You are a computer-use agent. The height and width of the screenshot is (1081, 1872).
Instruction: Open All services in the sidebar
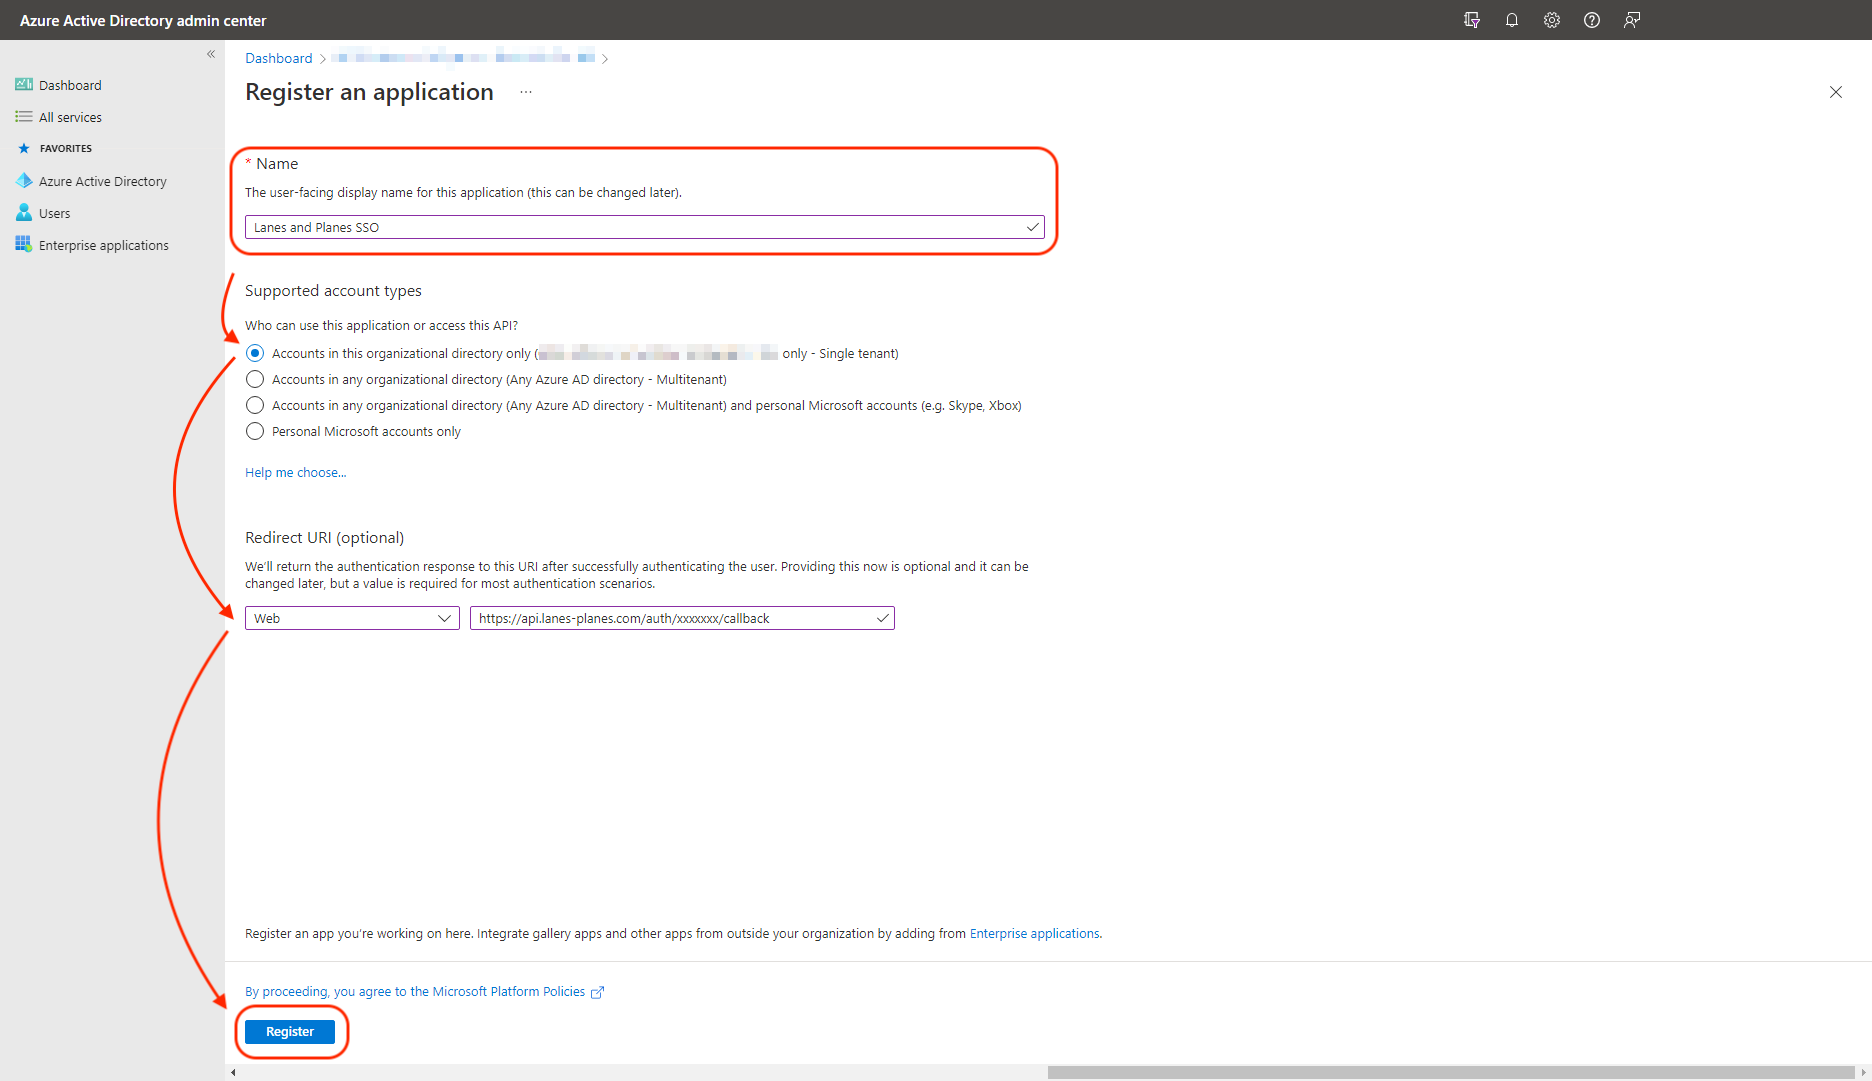70,117
